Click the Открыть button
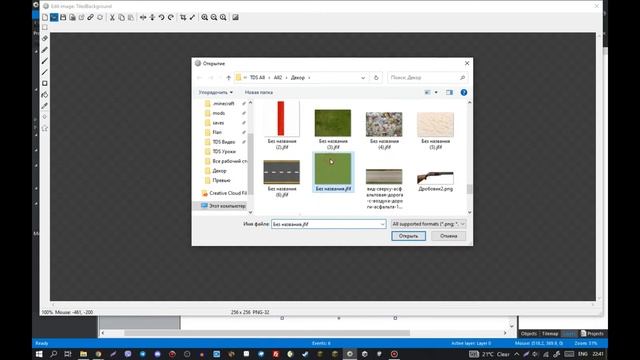 point(408,236)
